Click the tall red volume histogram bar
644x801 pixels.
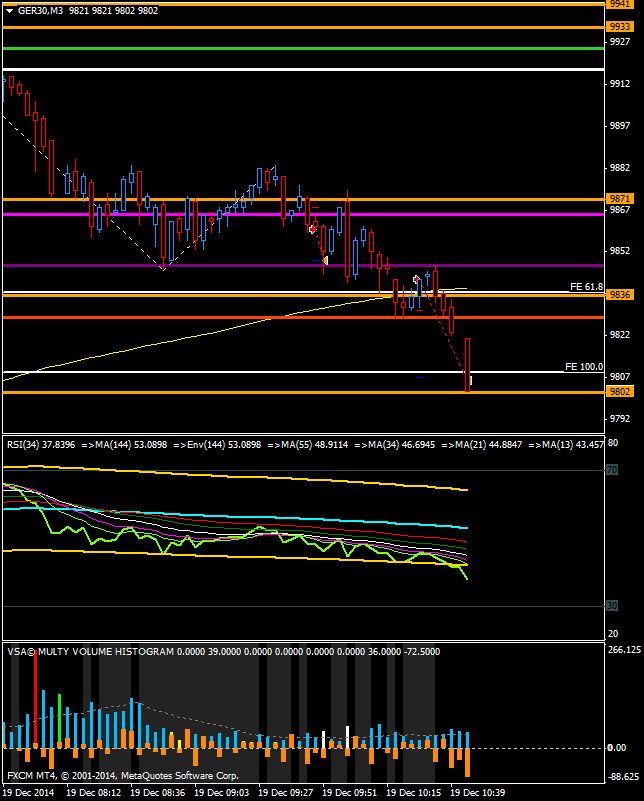pos(36,705)
